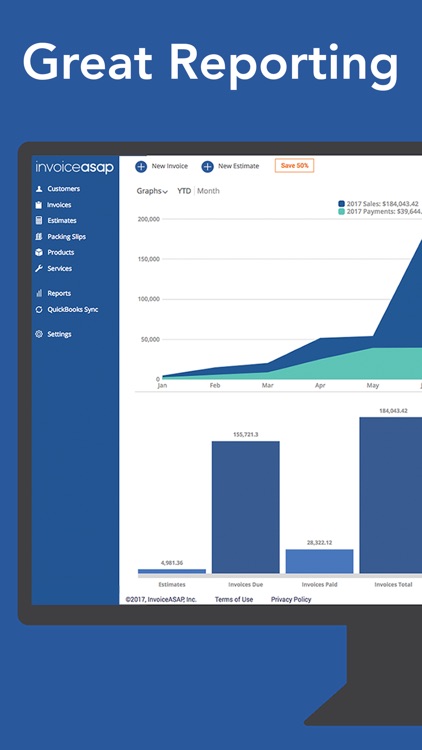The height and width of the screenshot is (750, 422).
Task: Click the Feb axis label
Action: (x=215, y=385)
